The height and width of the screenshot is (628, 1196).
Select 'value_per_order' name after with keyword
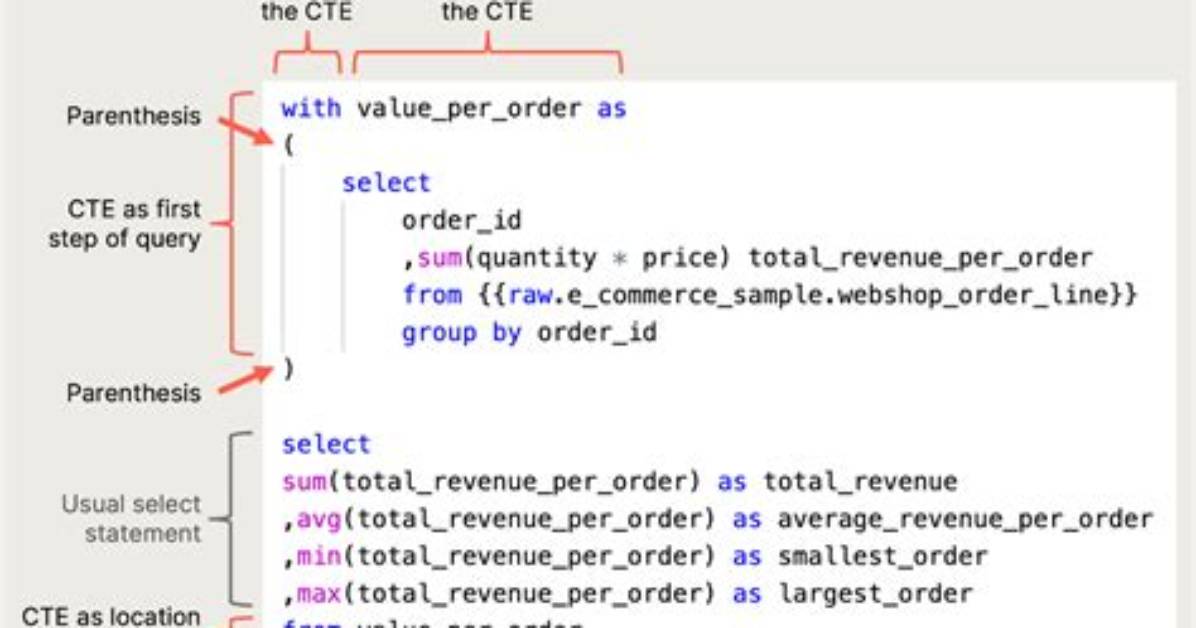[x=469, y=108]
